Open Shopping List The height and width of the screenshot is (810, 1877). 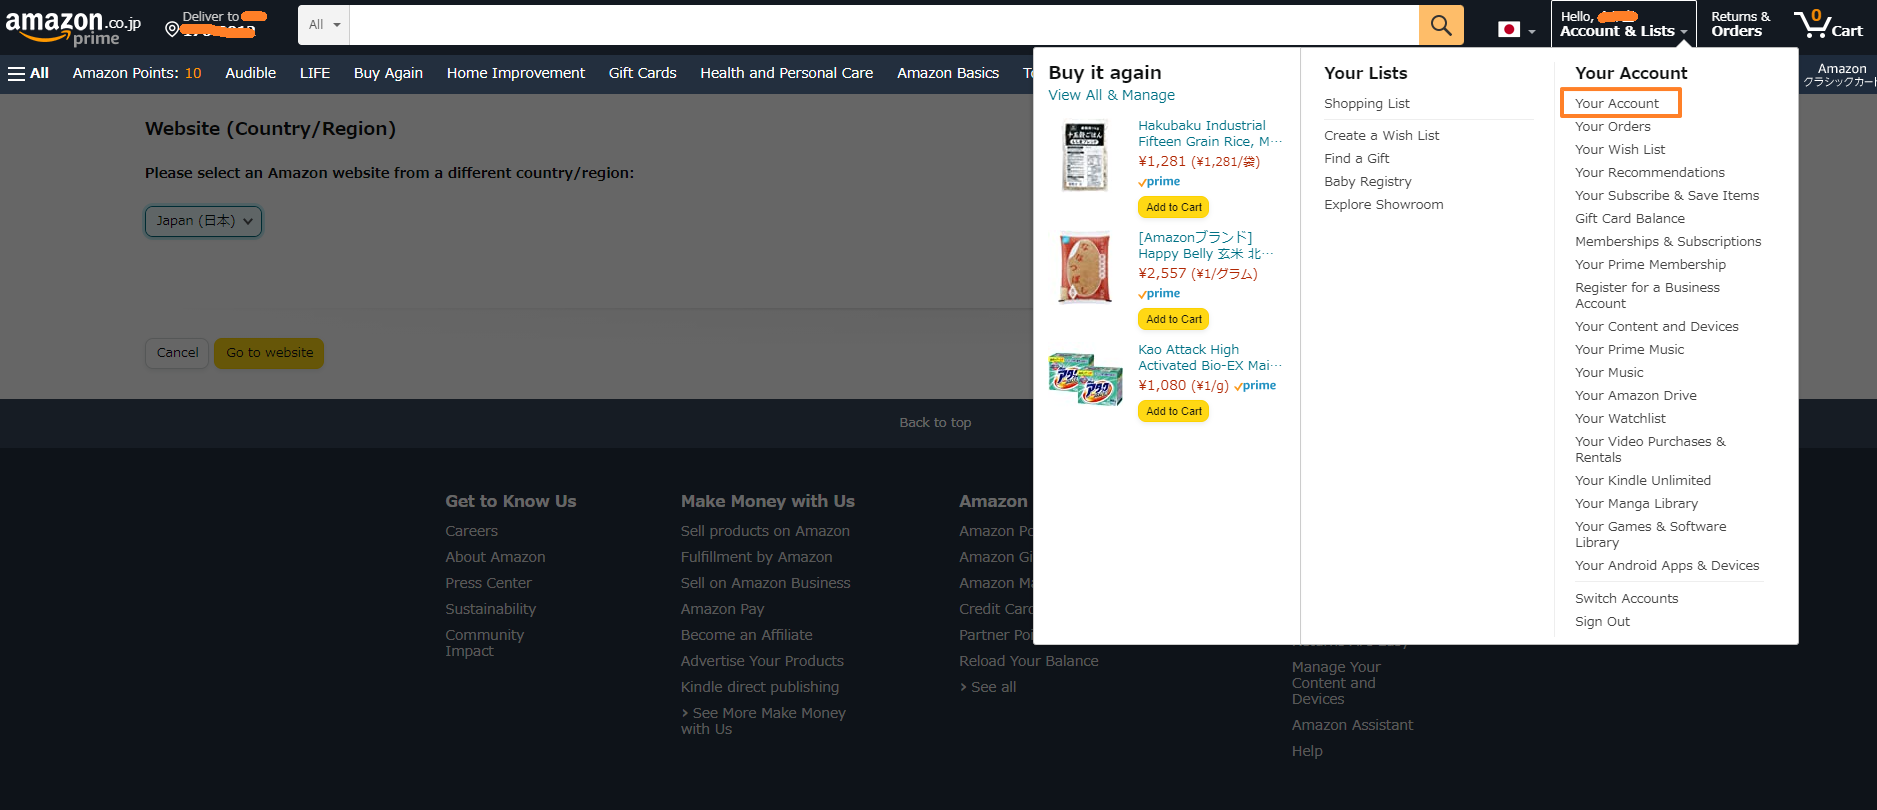click(1366, 104)
